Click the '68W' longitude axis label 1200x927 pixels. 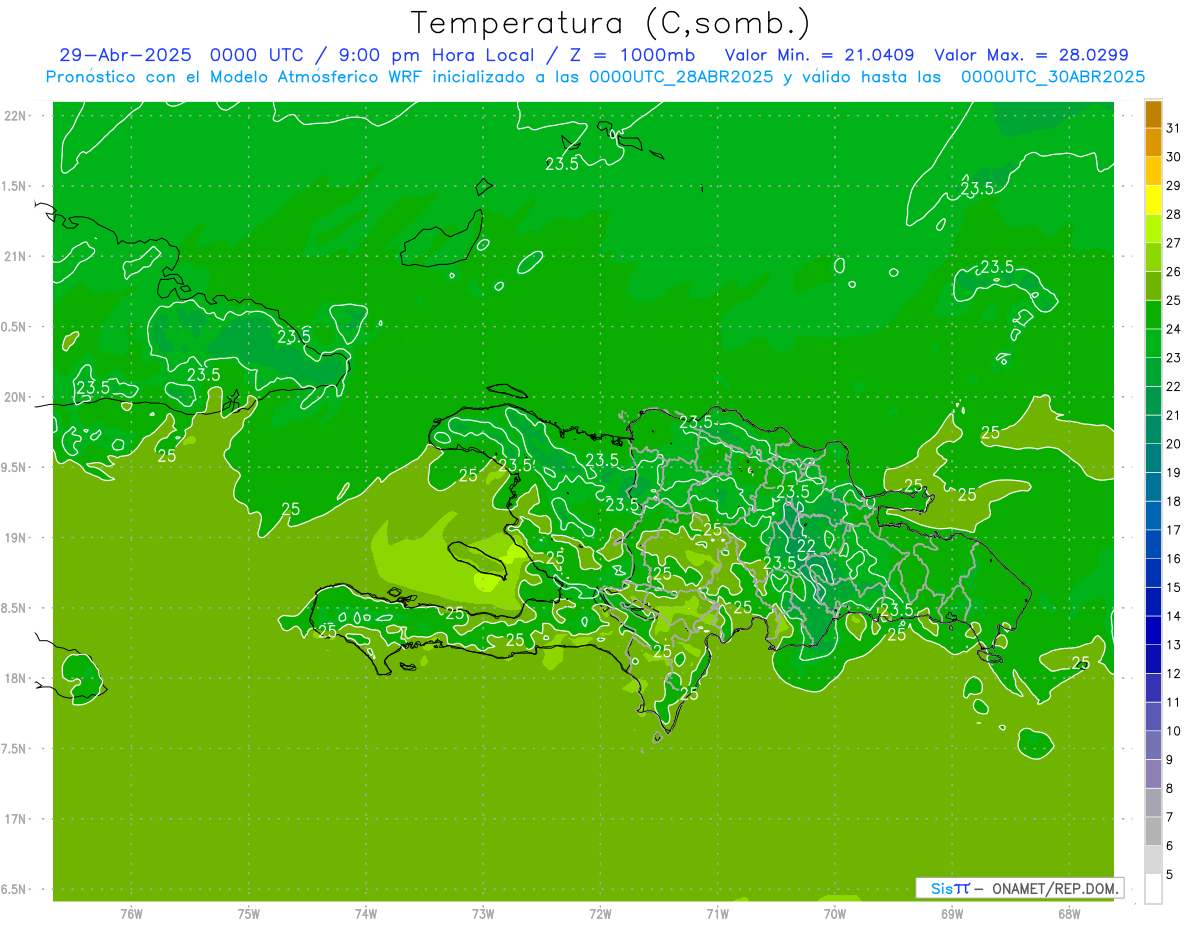click(1069, 914)
